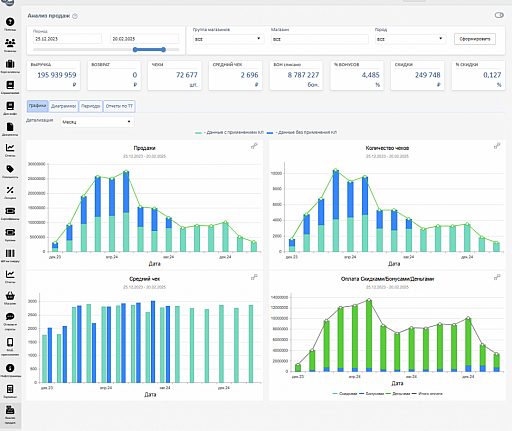Image resolution: width=512 pixels, height=431 pixels.
Task: Click the Скидки value 249 748
Action: tap(428, 75)
